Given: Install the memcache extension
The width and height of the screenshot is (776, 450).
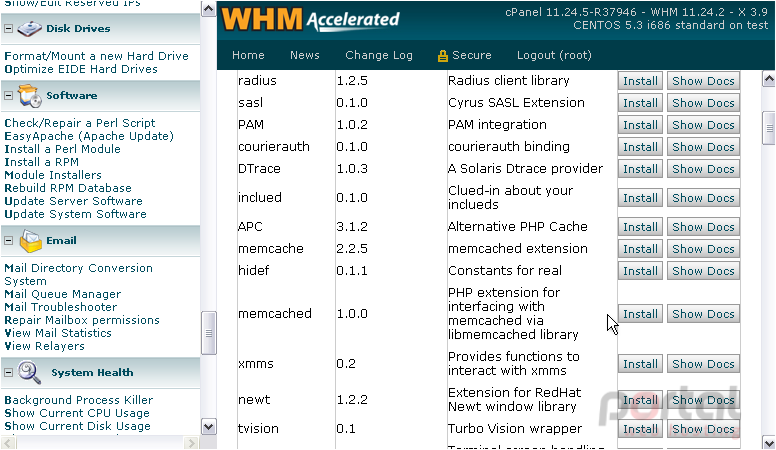Looking at the screenshot, I should coord(640,249).
